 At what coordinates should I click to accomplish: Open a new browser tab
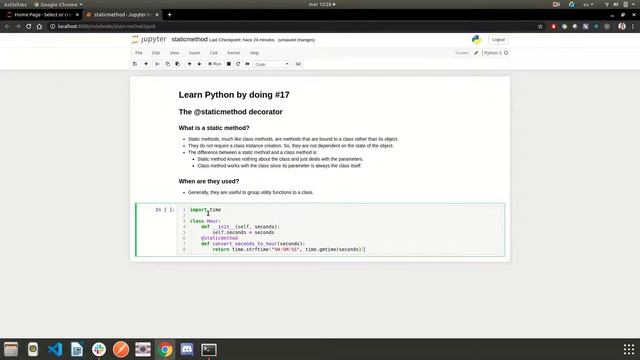point(169,15)
